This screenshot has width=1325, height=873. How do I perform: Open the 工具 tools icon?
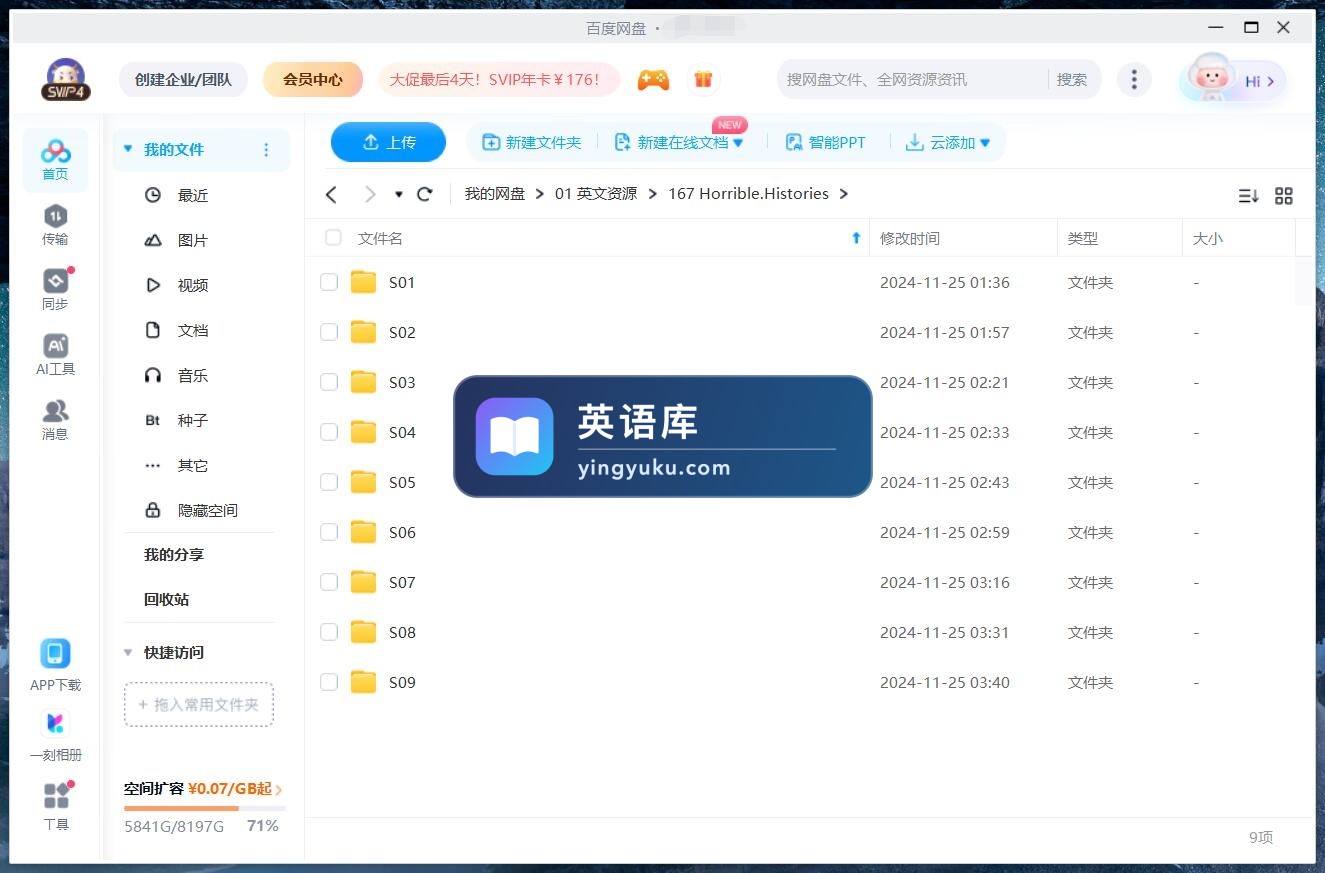pyautogui.click(x=56, y=795)
